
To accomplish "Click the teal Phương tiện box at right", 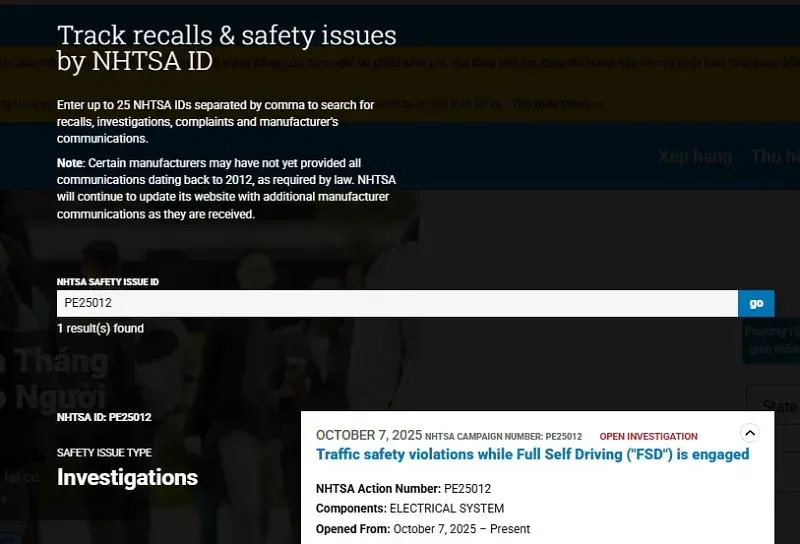I will (772, 340).
